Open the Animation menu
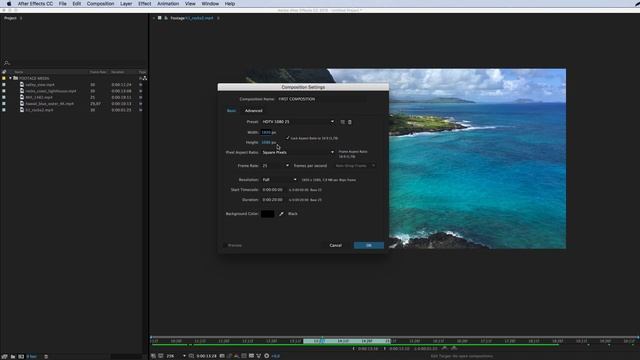This screenshot has height=360, width=640. (168, 4)
